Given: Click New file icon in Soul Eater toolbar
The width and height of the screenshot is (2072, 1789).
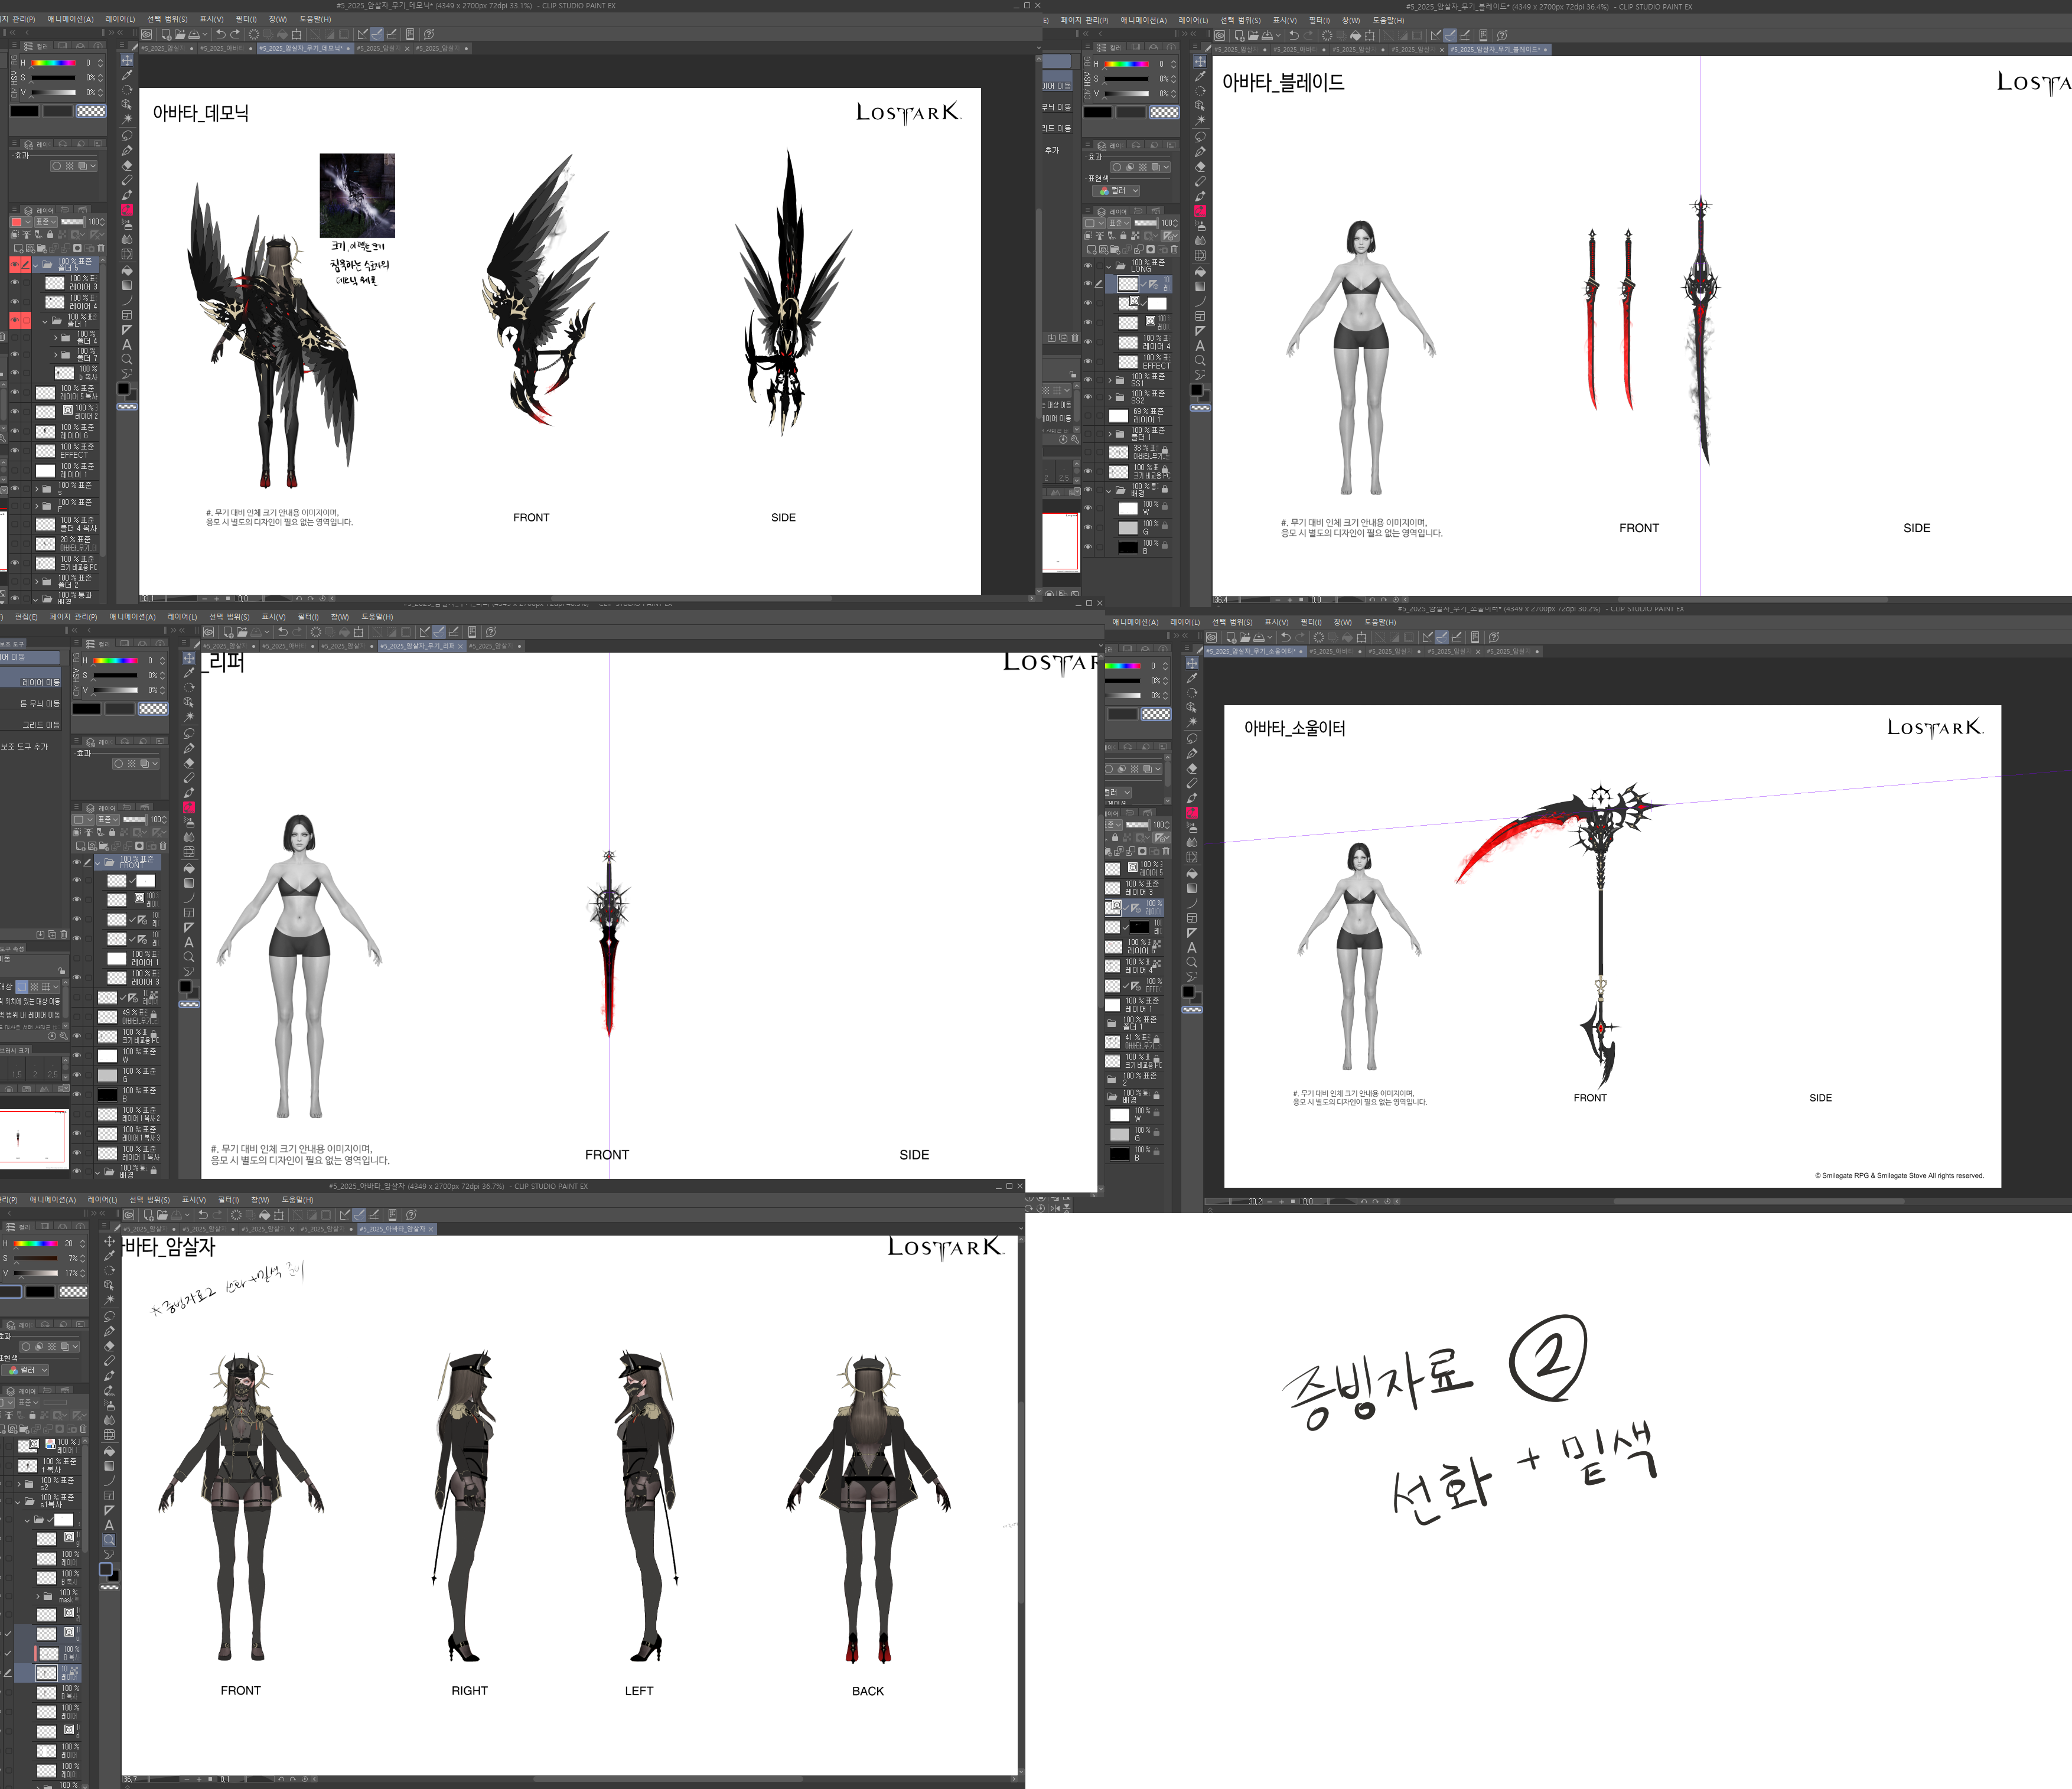Looking at the screenshot, I should pos(1231,637).
